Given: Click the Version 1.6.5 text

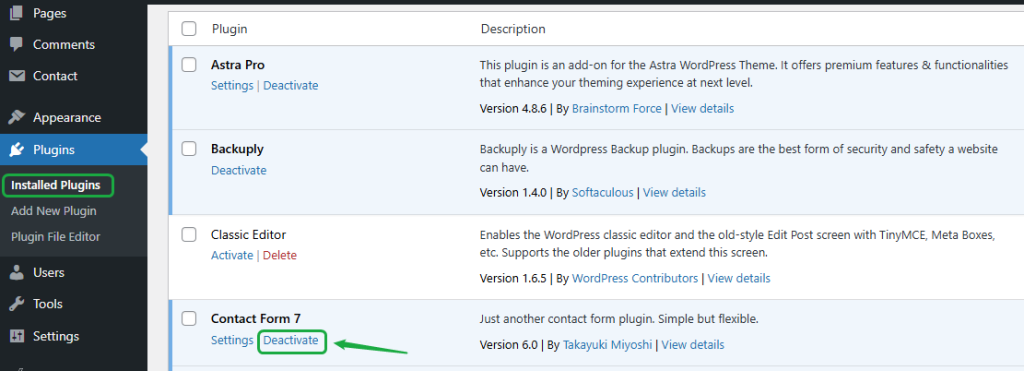Looking at the screenshot, I should point(514,278).
